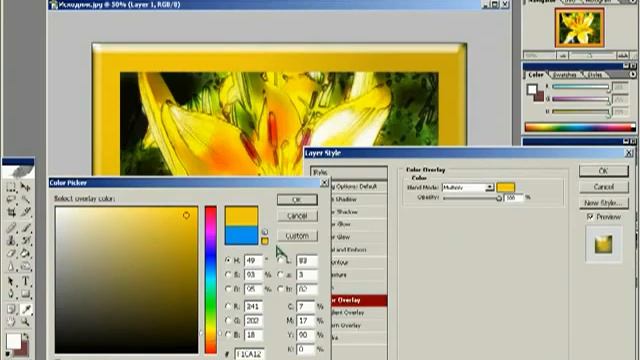
Task: Click the Custom button in Color Picker
Action: tap(297, 236)
